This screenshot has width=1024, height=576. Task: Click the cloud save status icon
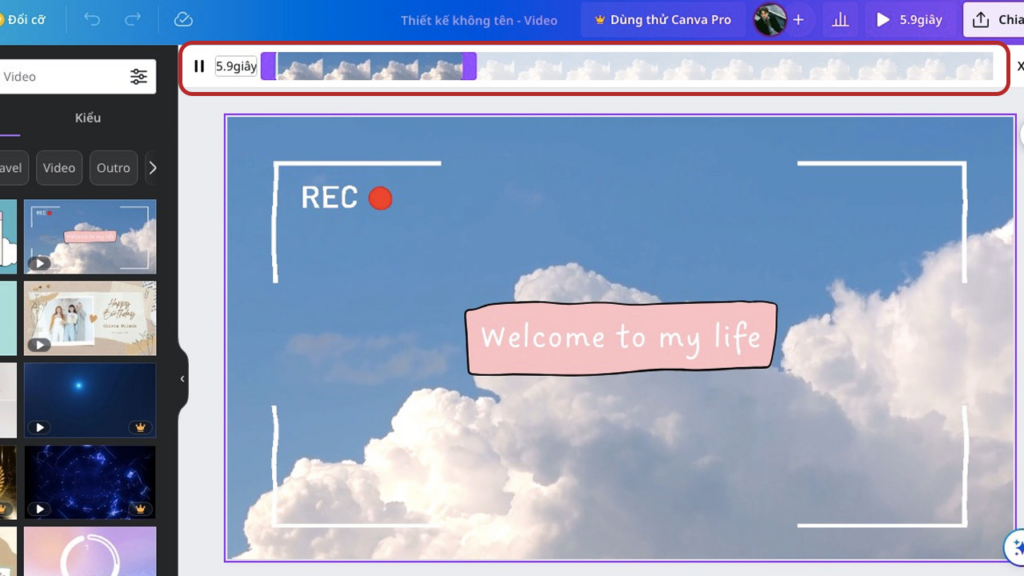tap(183, 20)
